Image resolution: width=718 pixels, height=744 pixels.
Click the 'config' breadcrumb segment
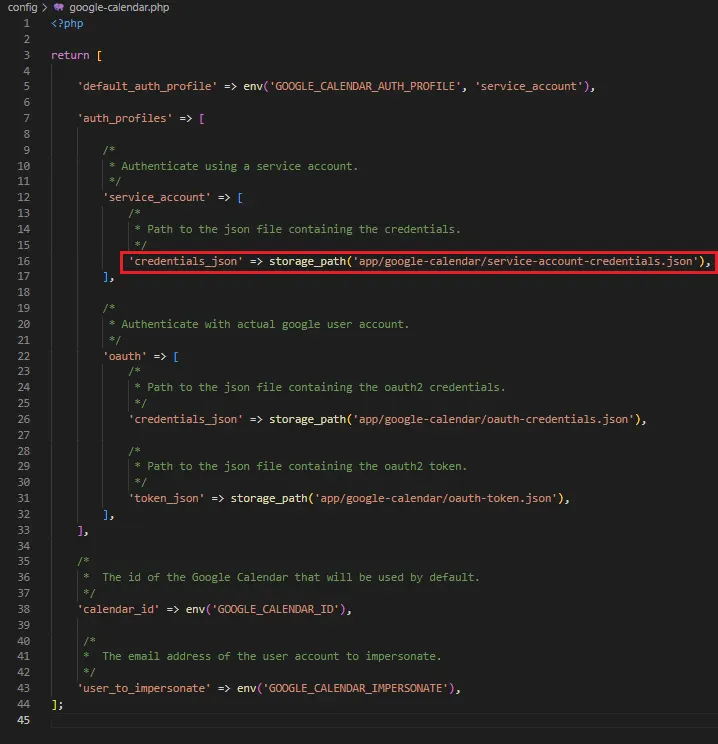22,7
